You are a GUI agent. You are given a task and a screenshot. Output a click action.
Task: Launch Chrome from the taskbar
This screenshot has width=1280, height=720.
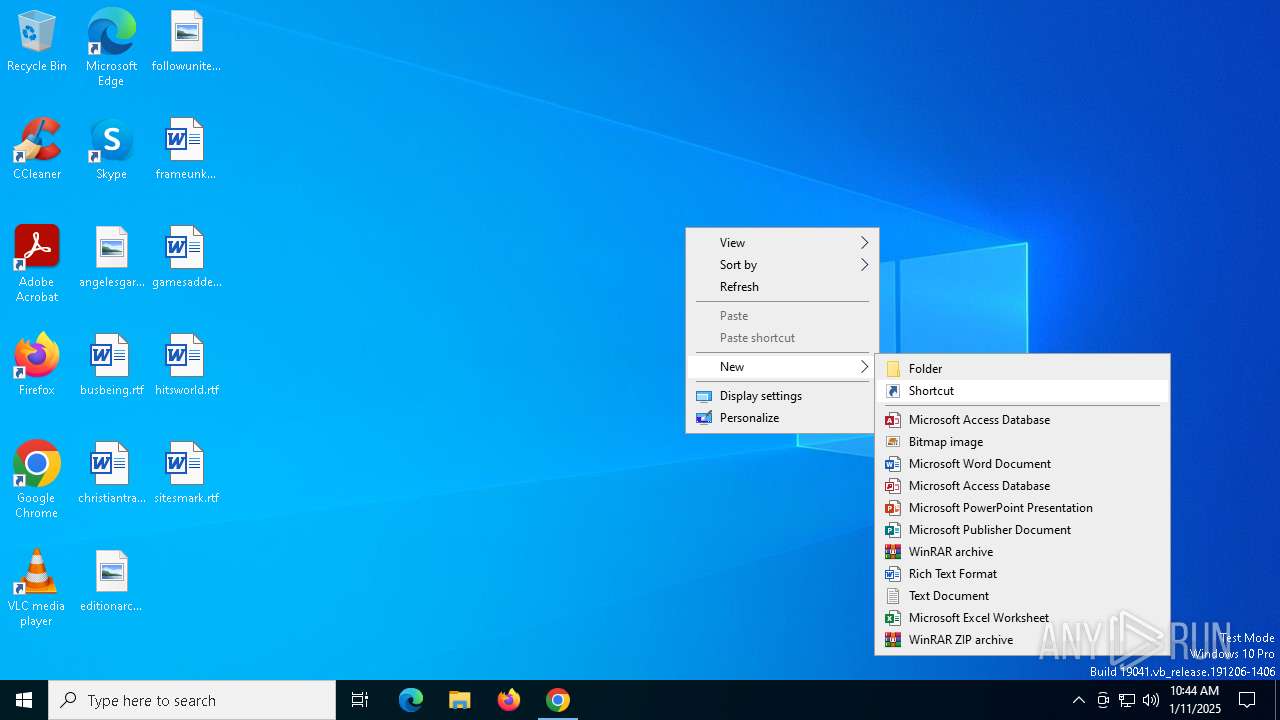pyautogui.click(x=558, y=700)
